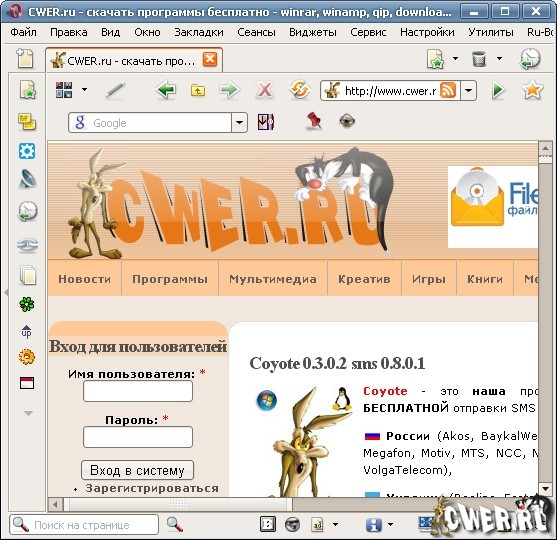Open the history clock panel in sidebar

click(x=27, y=211)
